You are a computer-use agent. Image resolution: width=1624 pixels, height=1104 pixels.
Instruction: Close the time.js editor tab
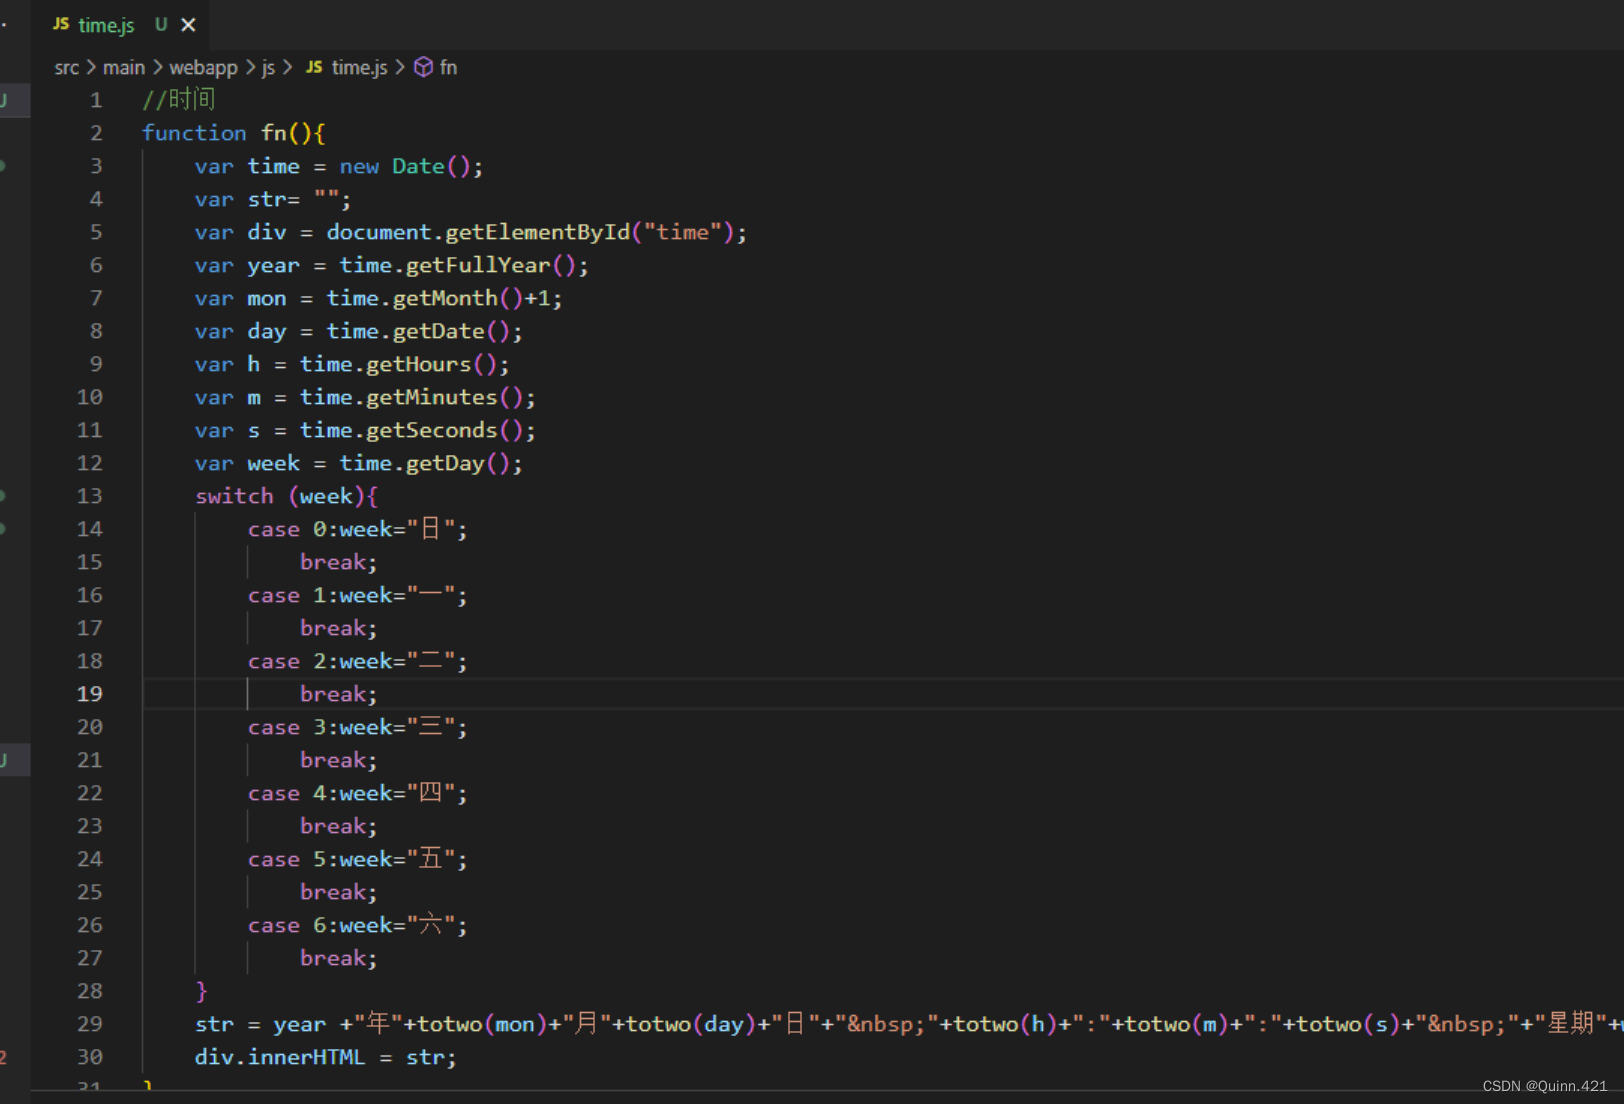click(x=188, y=25)
